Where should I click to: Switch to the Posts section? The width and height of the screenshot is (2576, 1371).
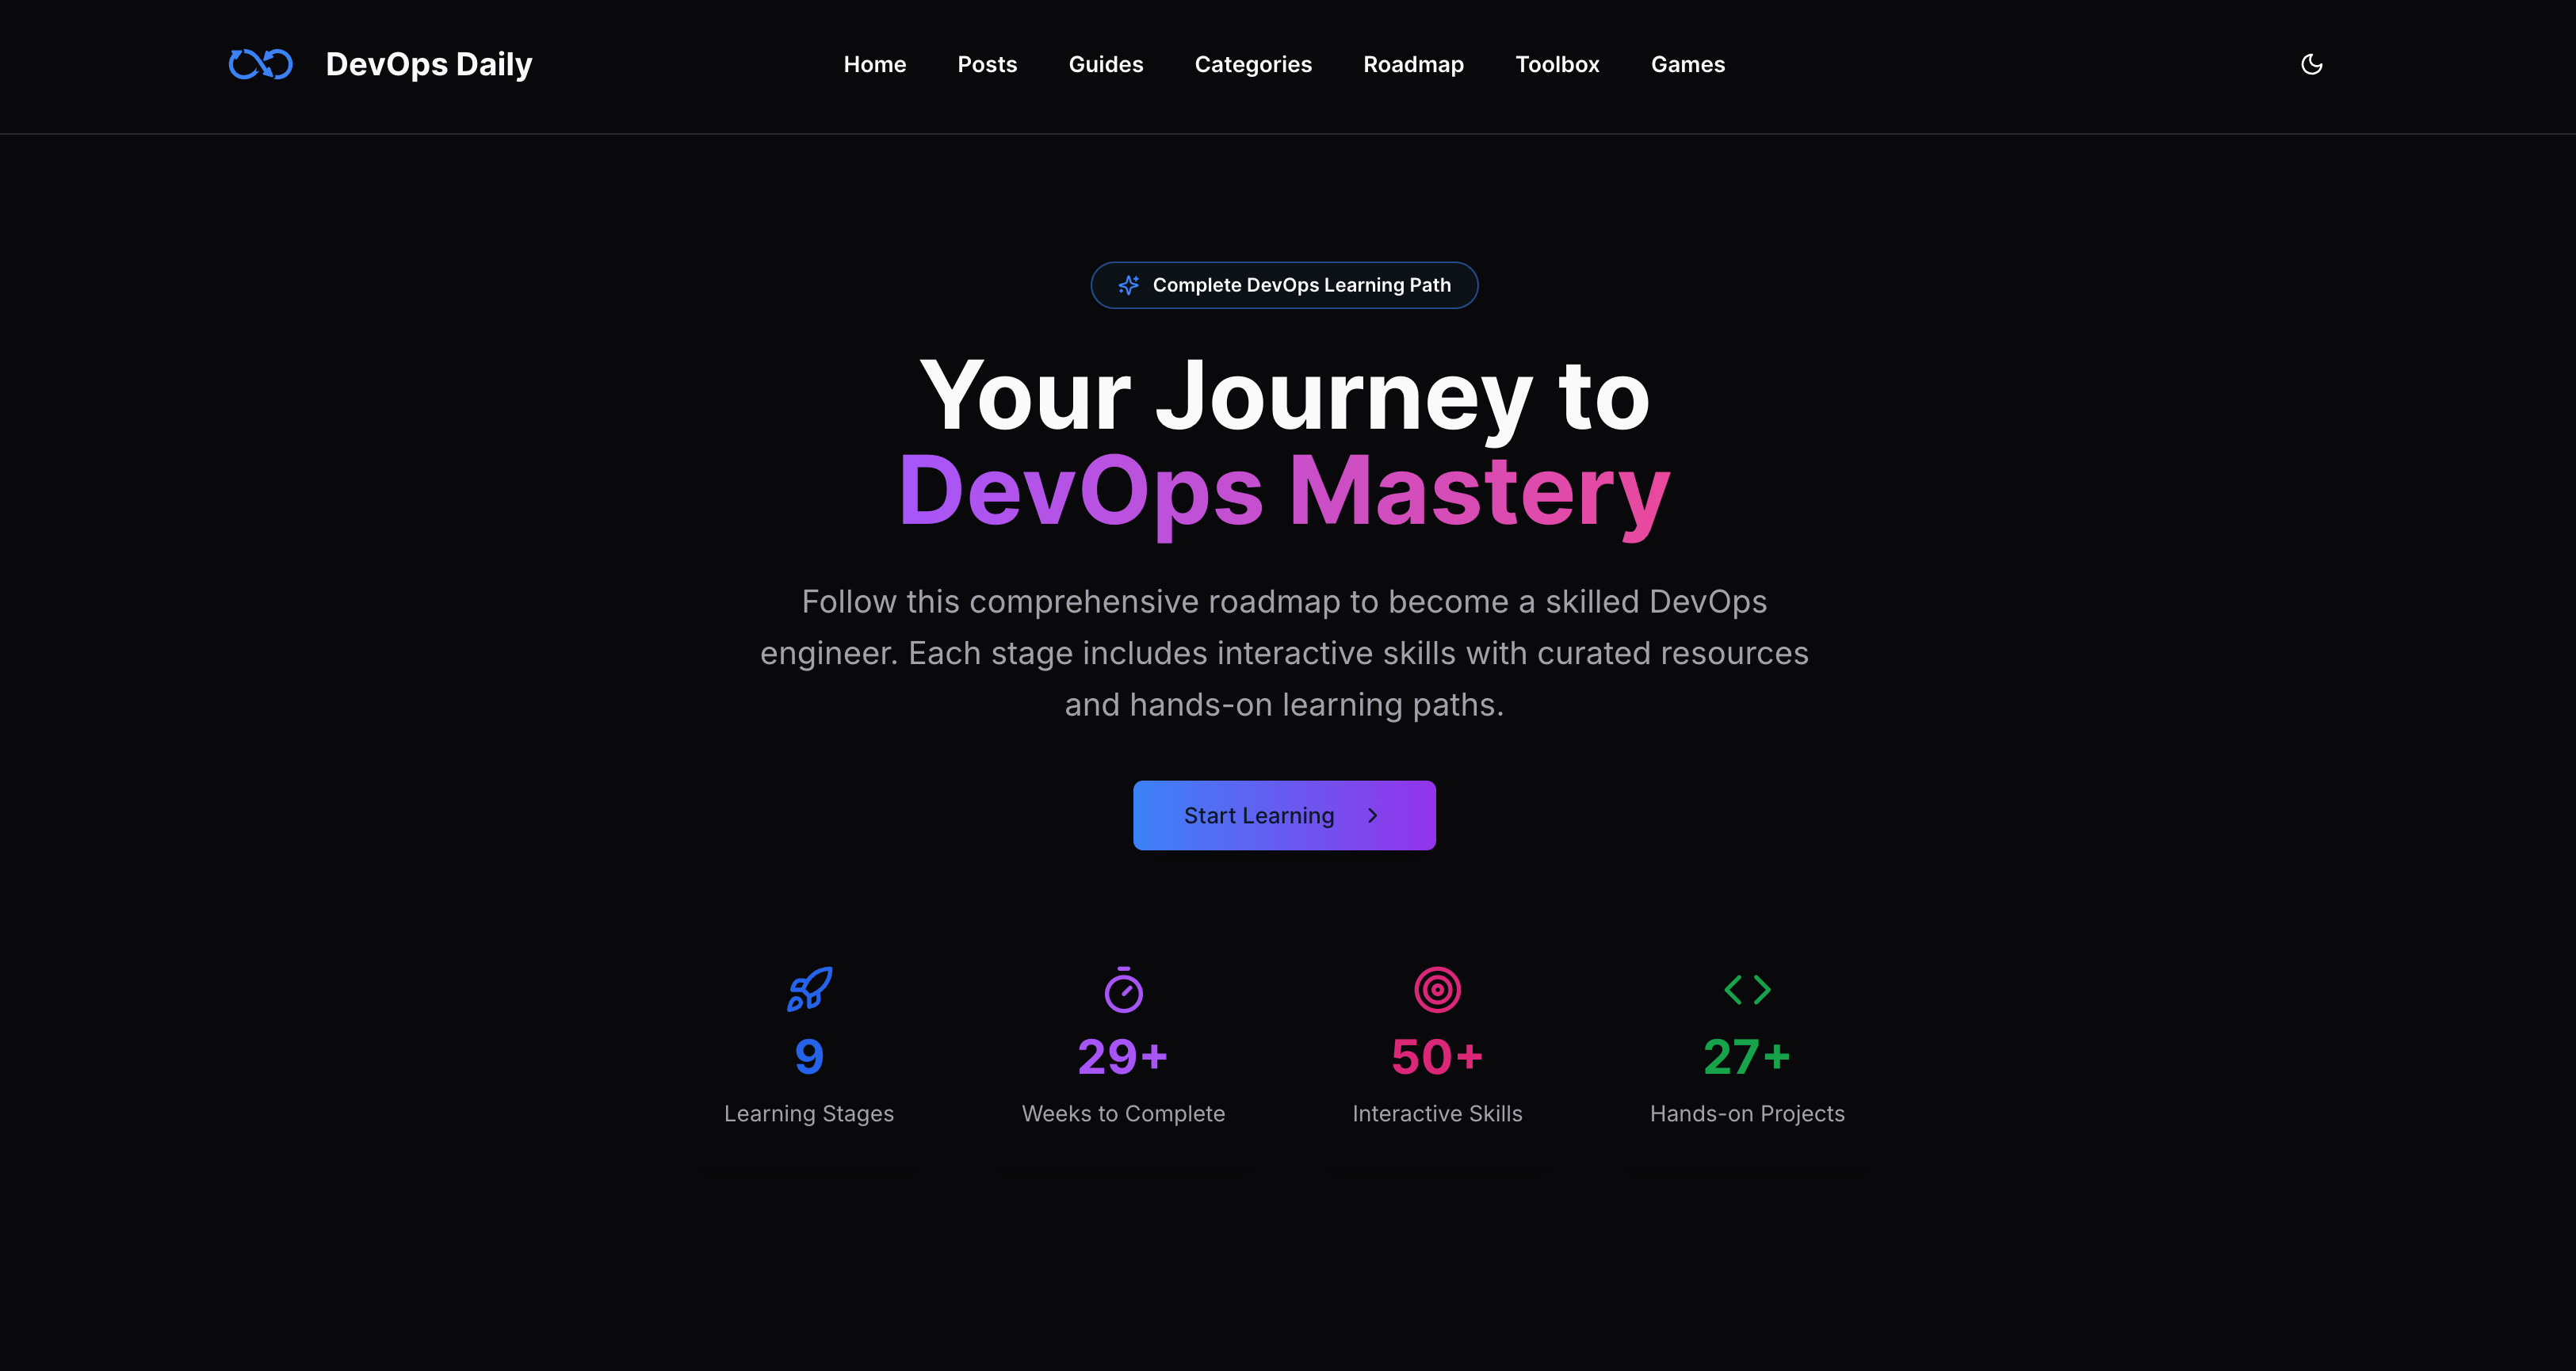coord(987,64)
